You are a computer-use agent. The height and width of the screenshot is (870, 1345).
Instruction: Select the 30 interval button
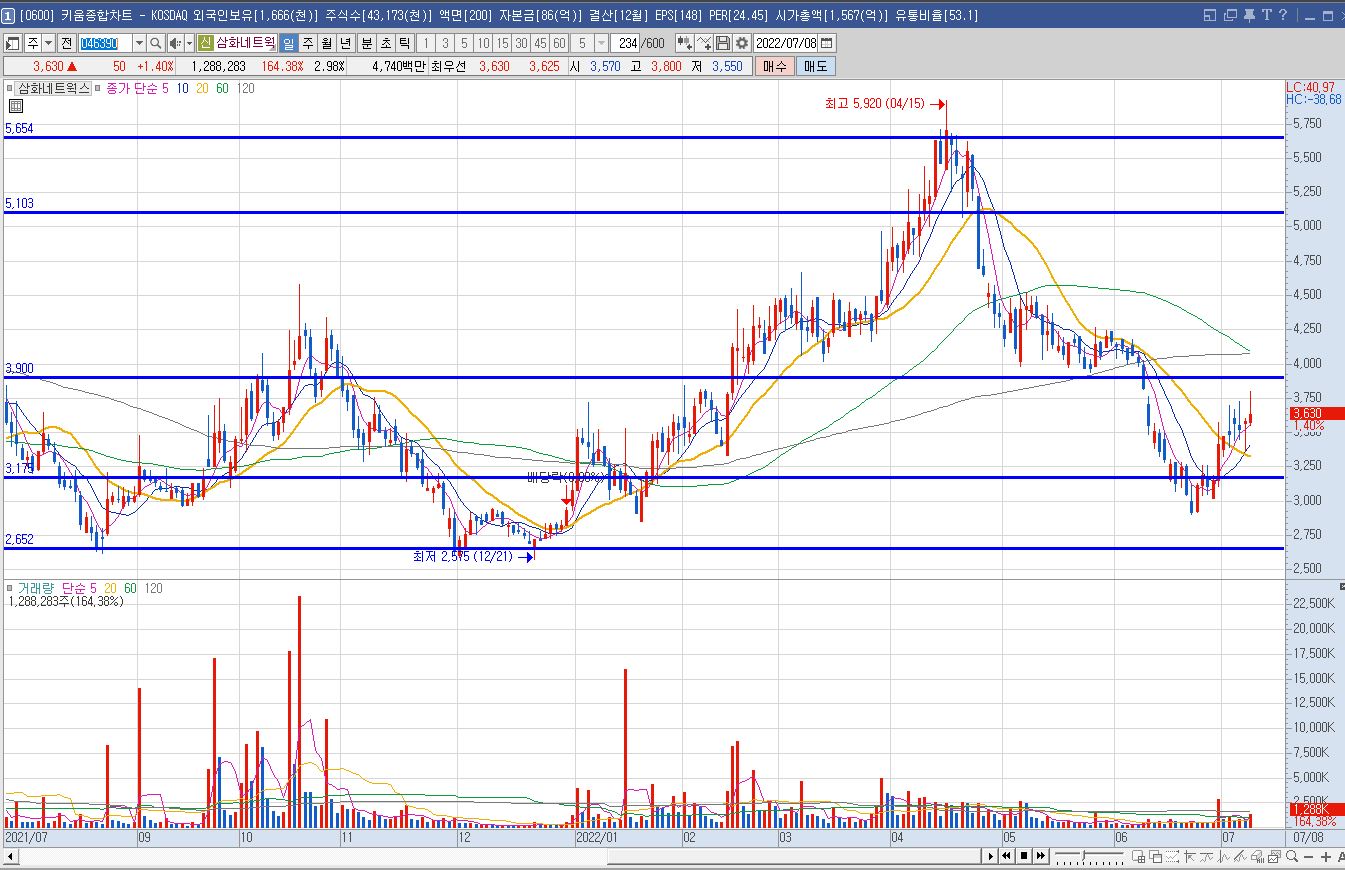521,43
